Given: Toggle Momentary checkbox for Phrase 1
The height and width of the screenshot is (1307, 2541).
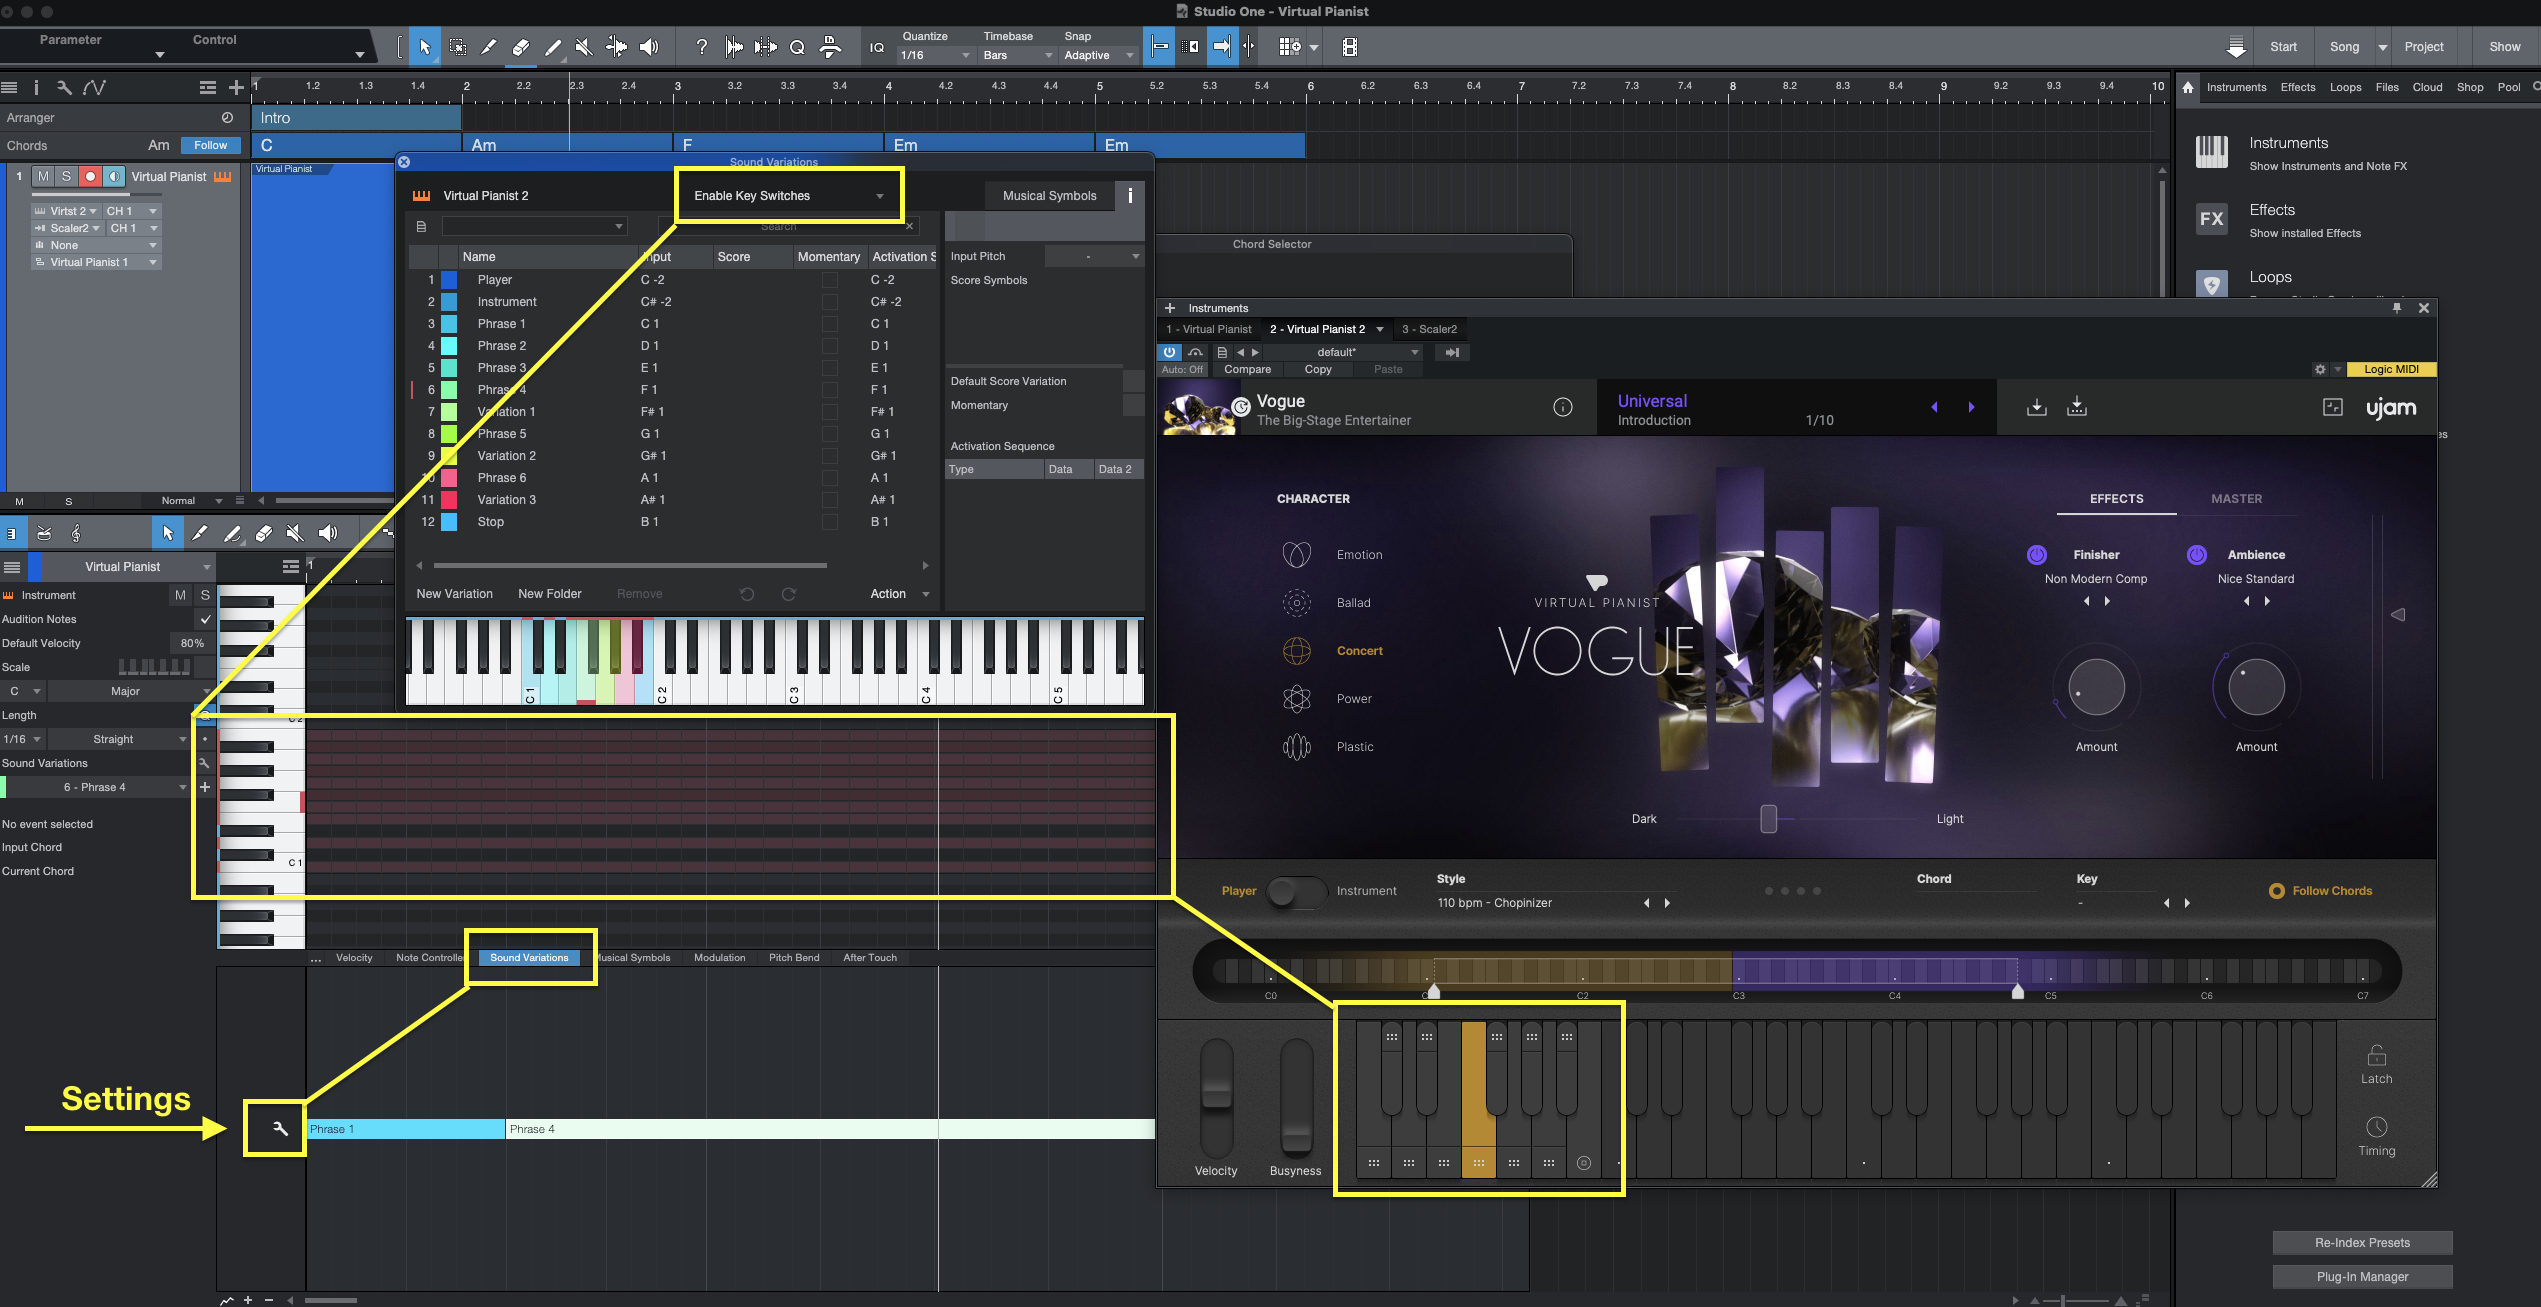Looking at the screenshot, I should click(830, 324).
